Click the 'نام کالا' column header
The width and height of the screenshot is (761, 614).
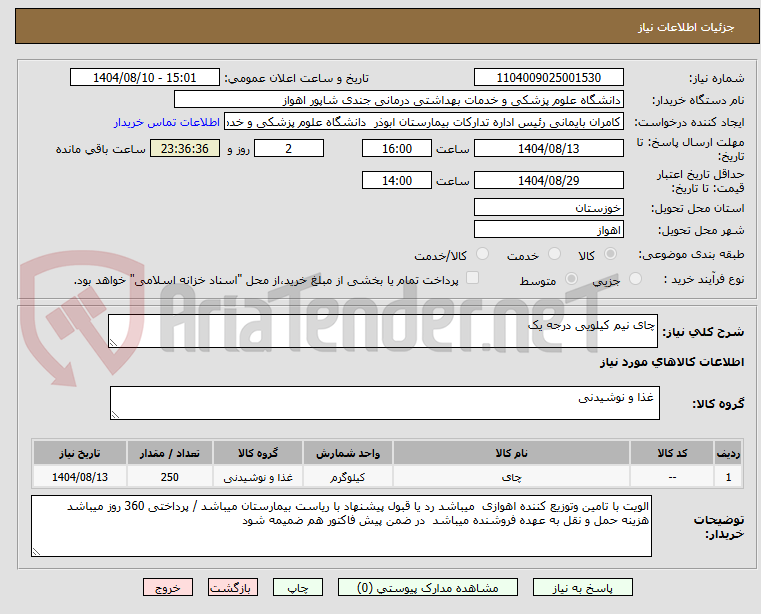click(x=512, y=452)
